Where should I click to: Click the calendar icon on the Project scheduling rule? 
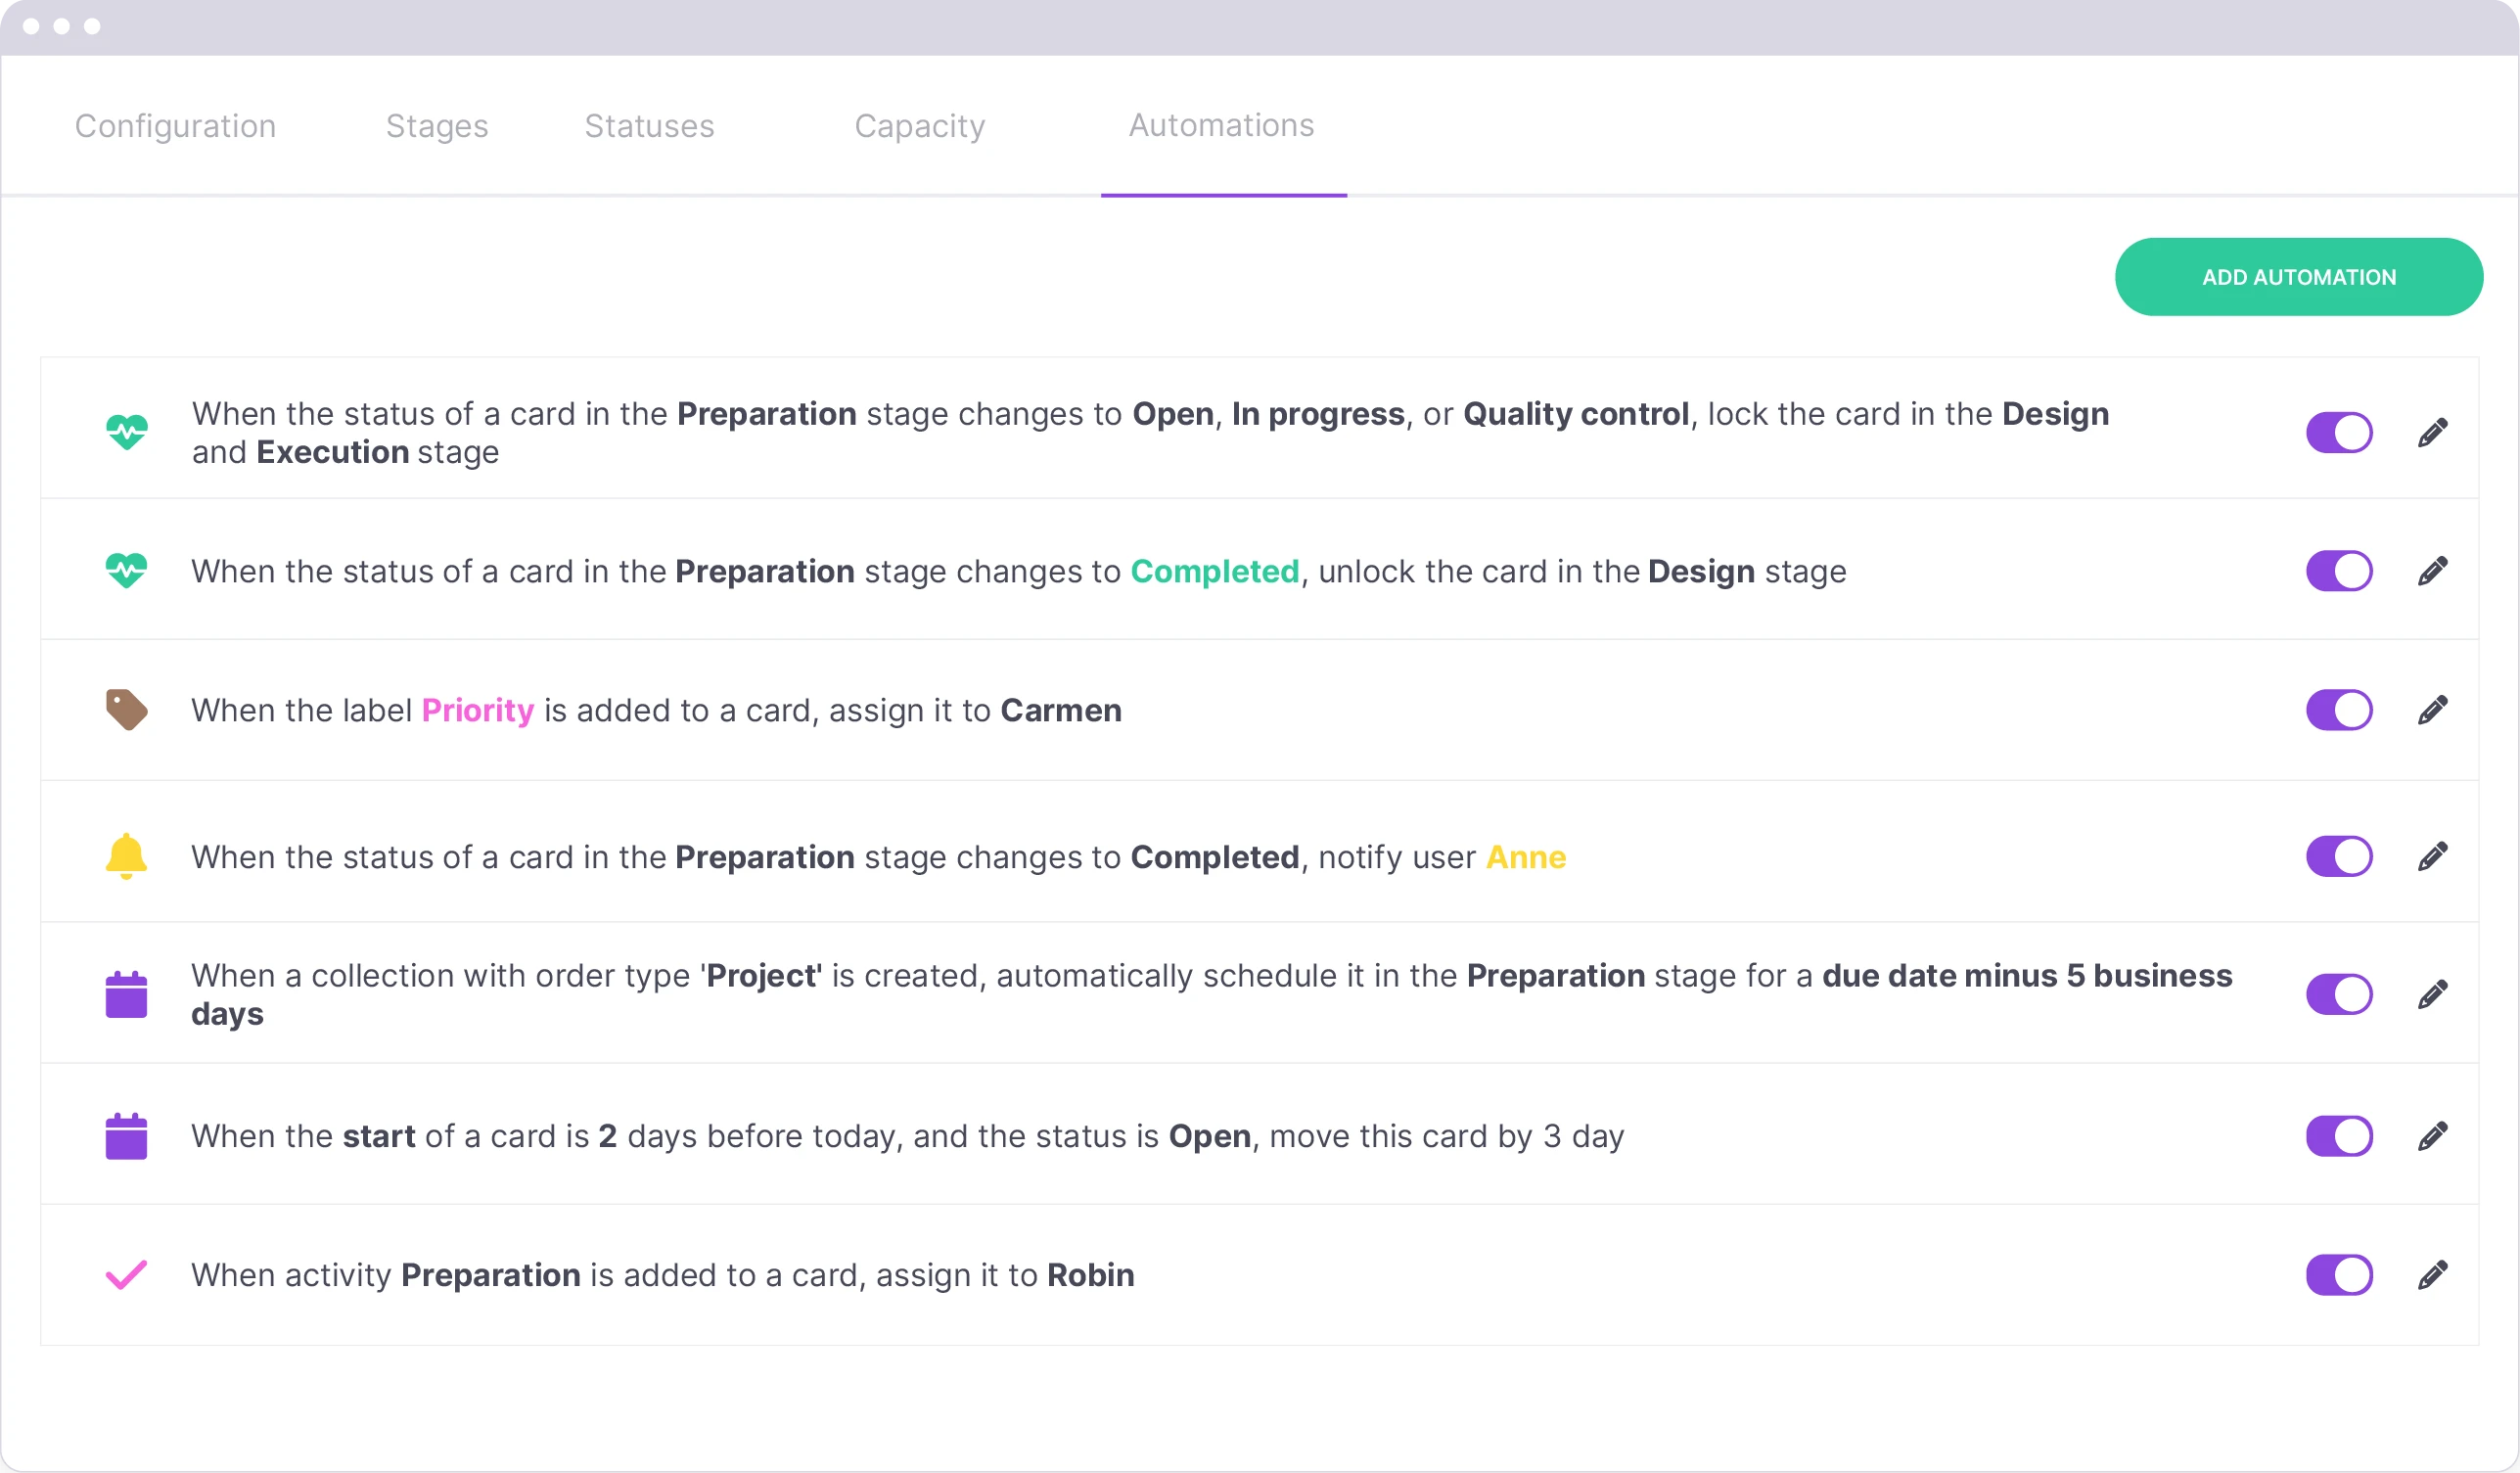coord(126,993)
